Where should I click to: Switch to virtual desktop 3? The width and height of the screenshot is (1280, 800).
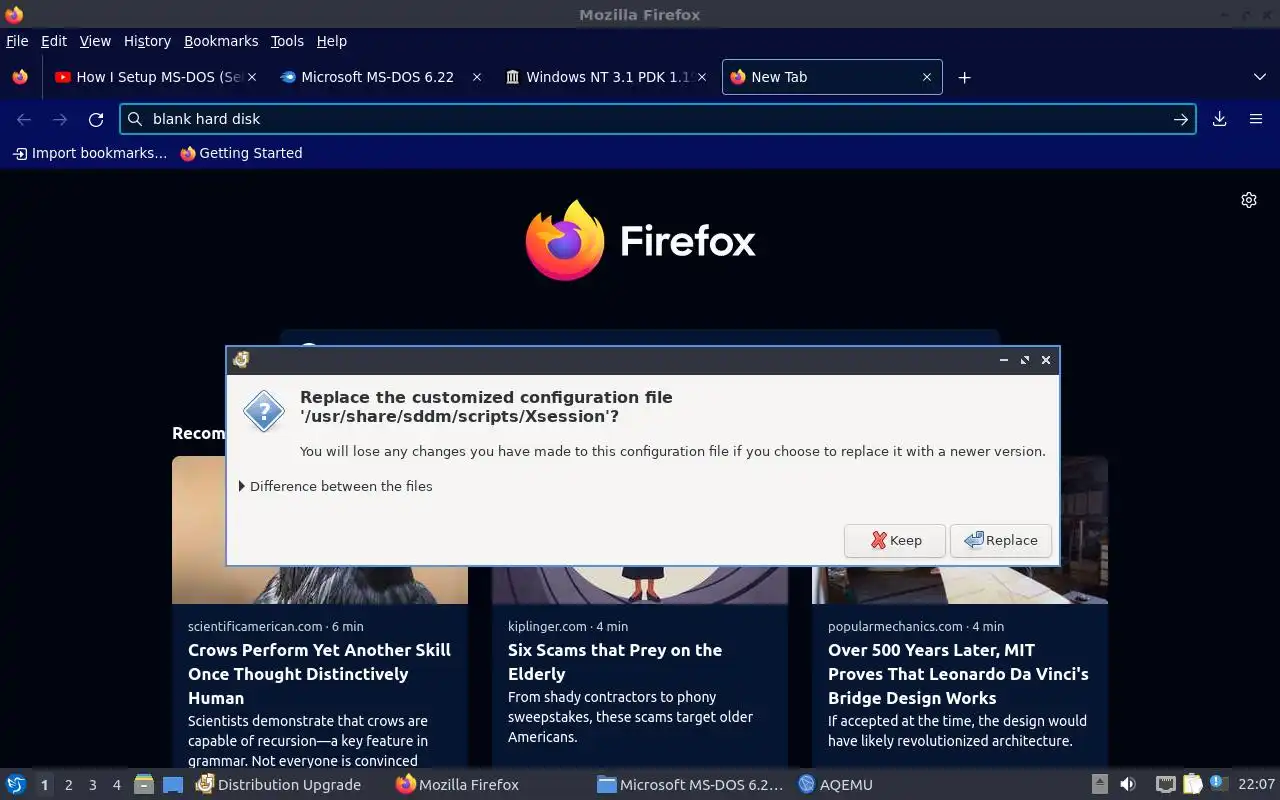93,785
